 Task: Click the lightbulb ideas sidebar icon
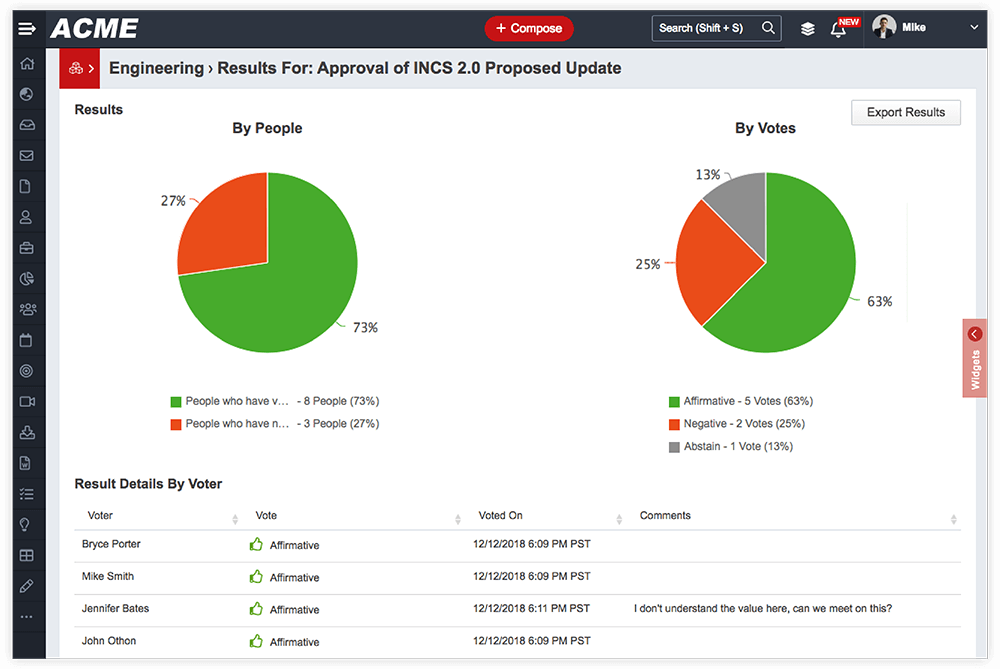coord(27,524)
